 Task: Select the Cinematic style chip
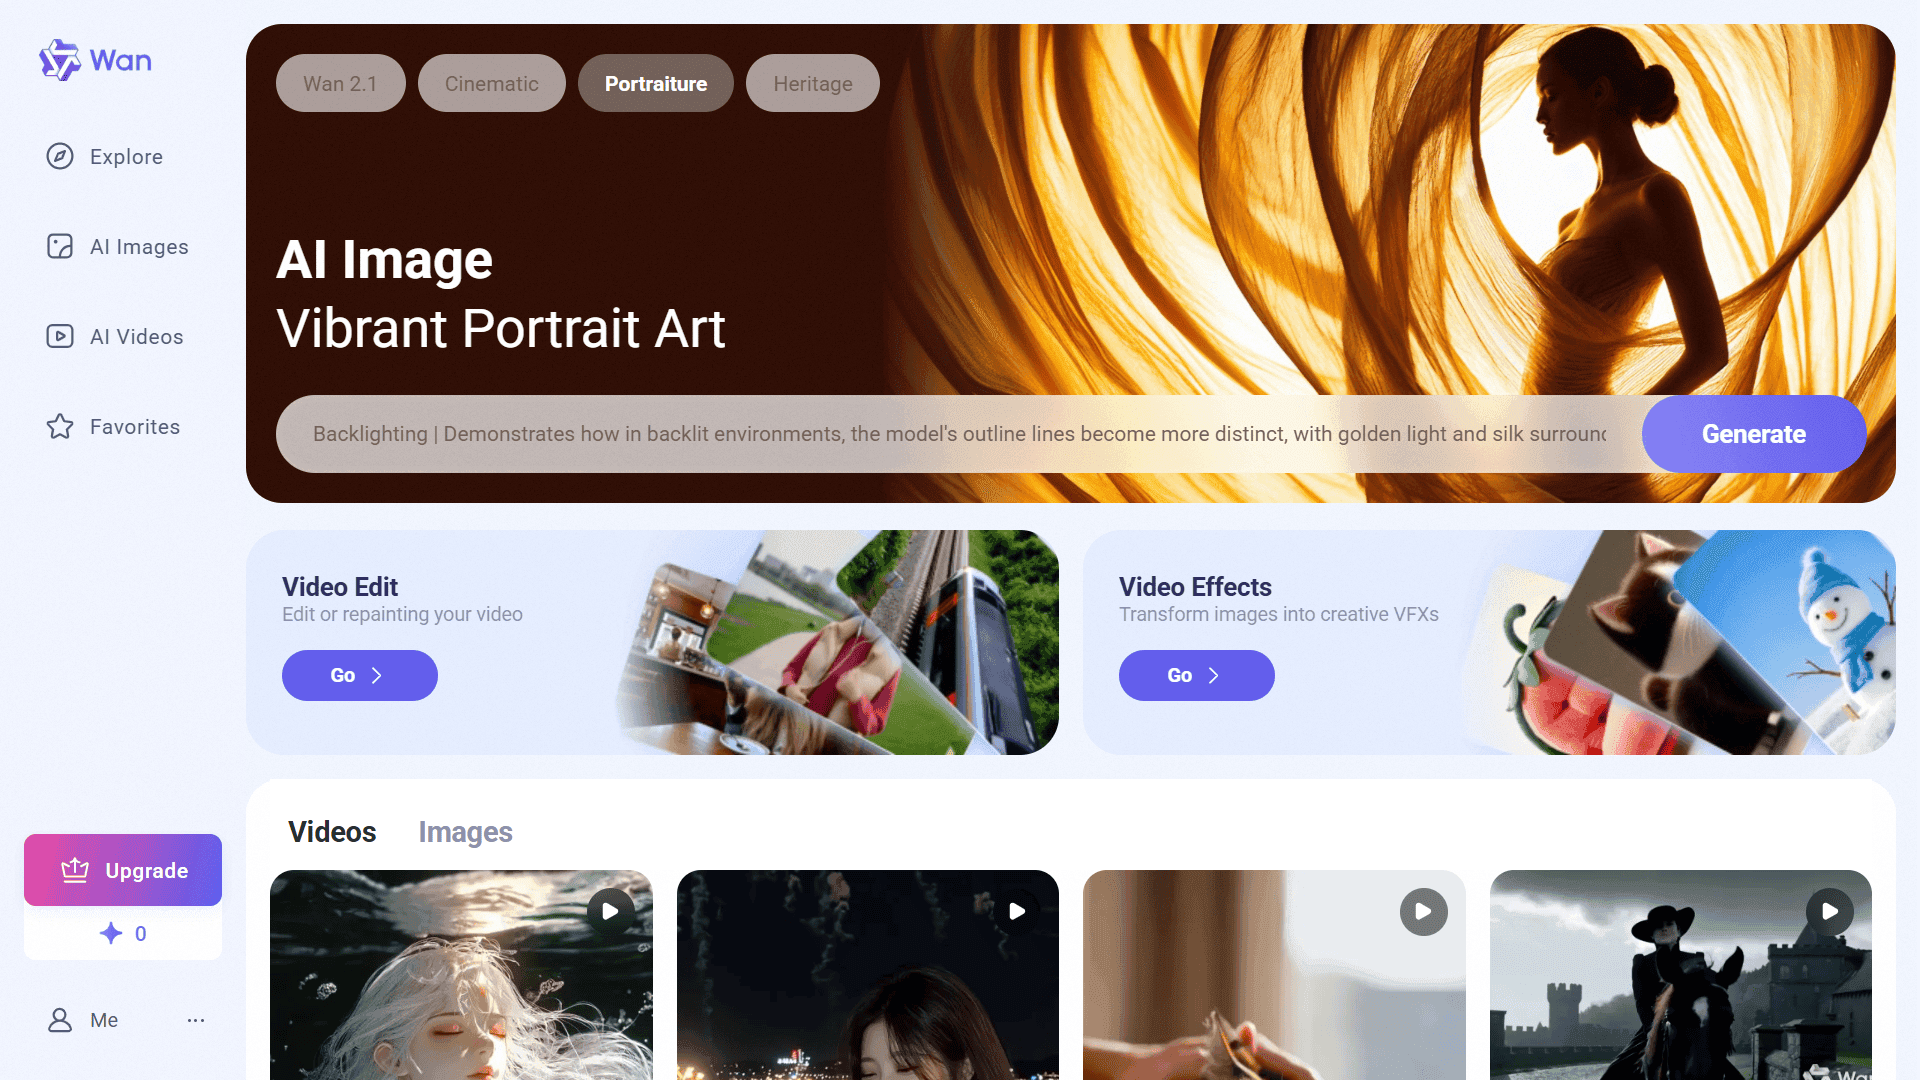click(491, 83)
